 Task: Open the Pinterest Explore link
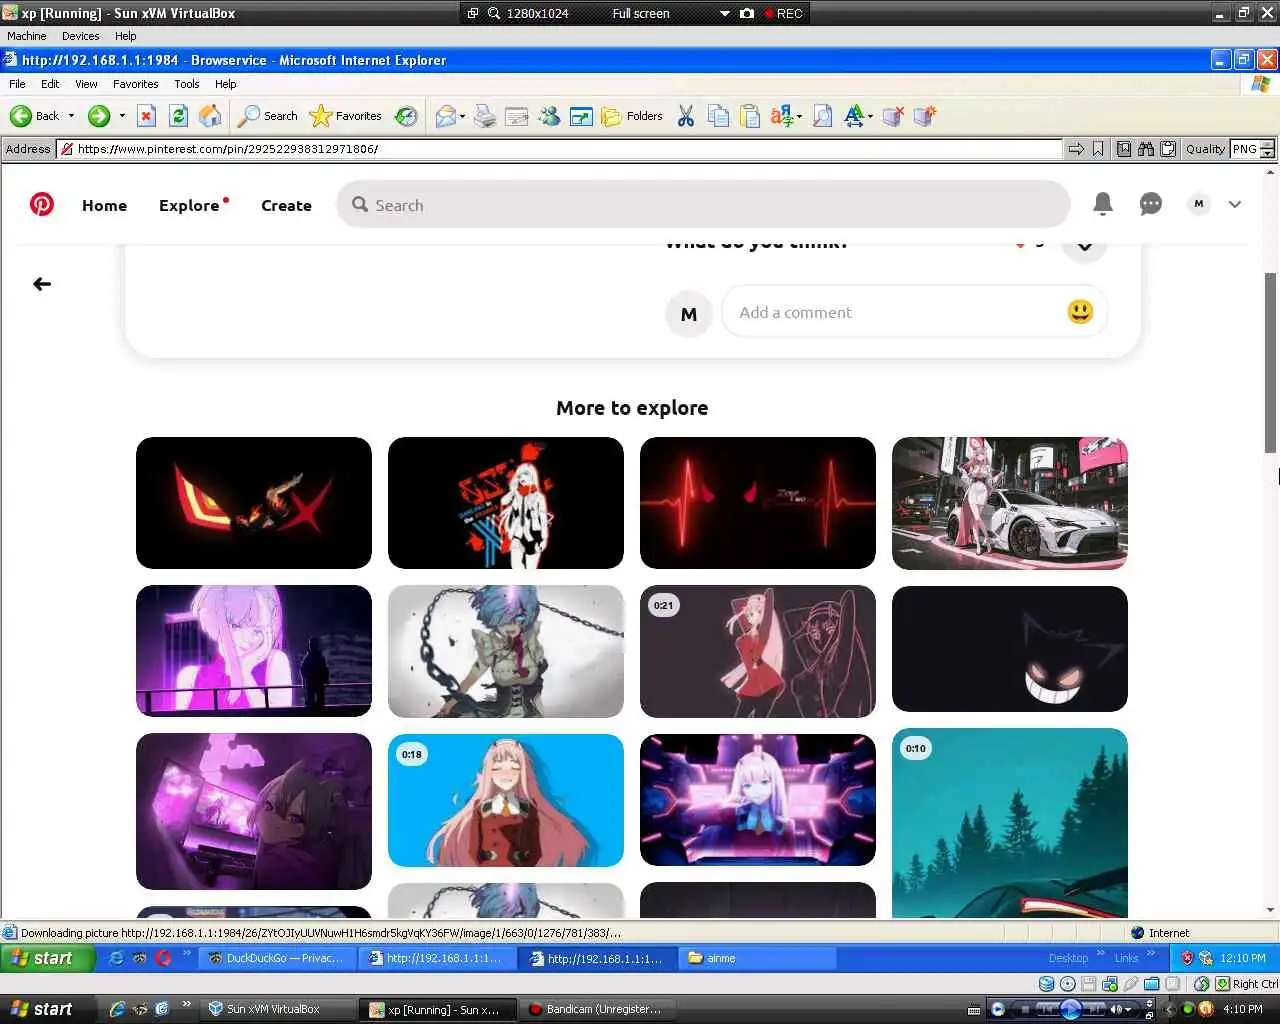tap(189, 205)
